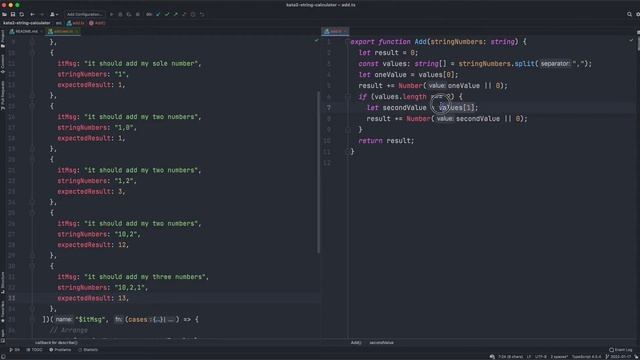The image size is (640, 360).
Task: Open the Problems tool window tab
Action: (x=60, y=350)
